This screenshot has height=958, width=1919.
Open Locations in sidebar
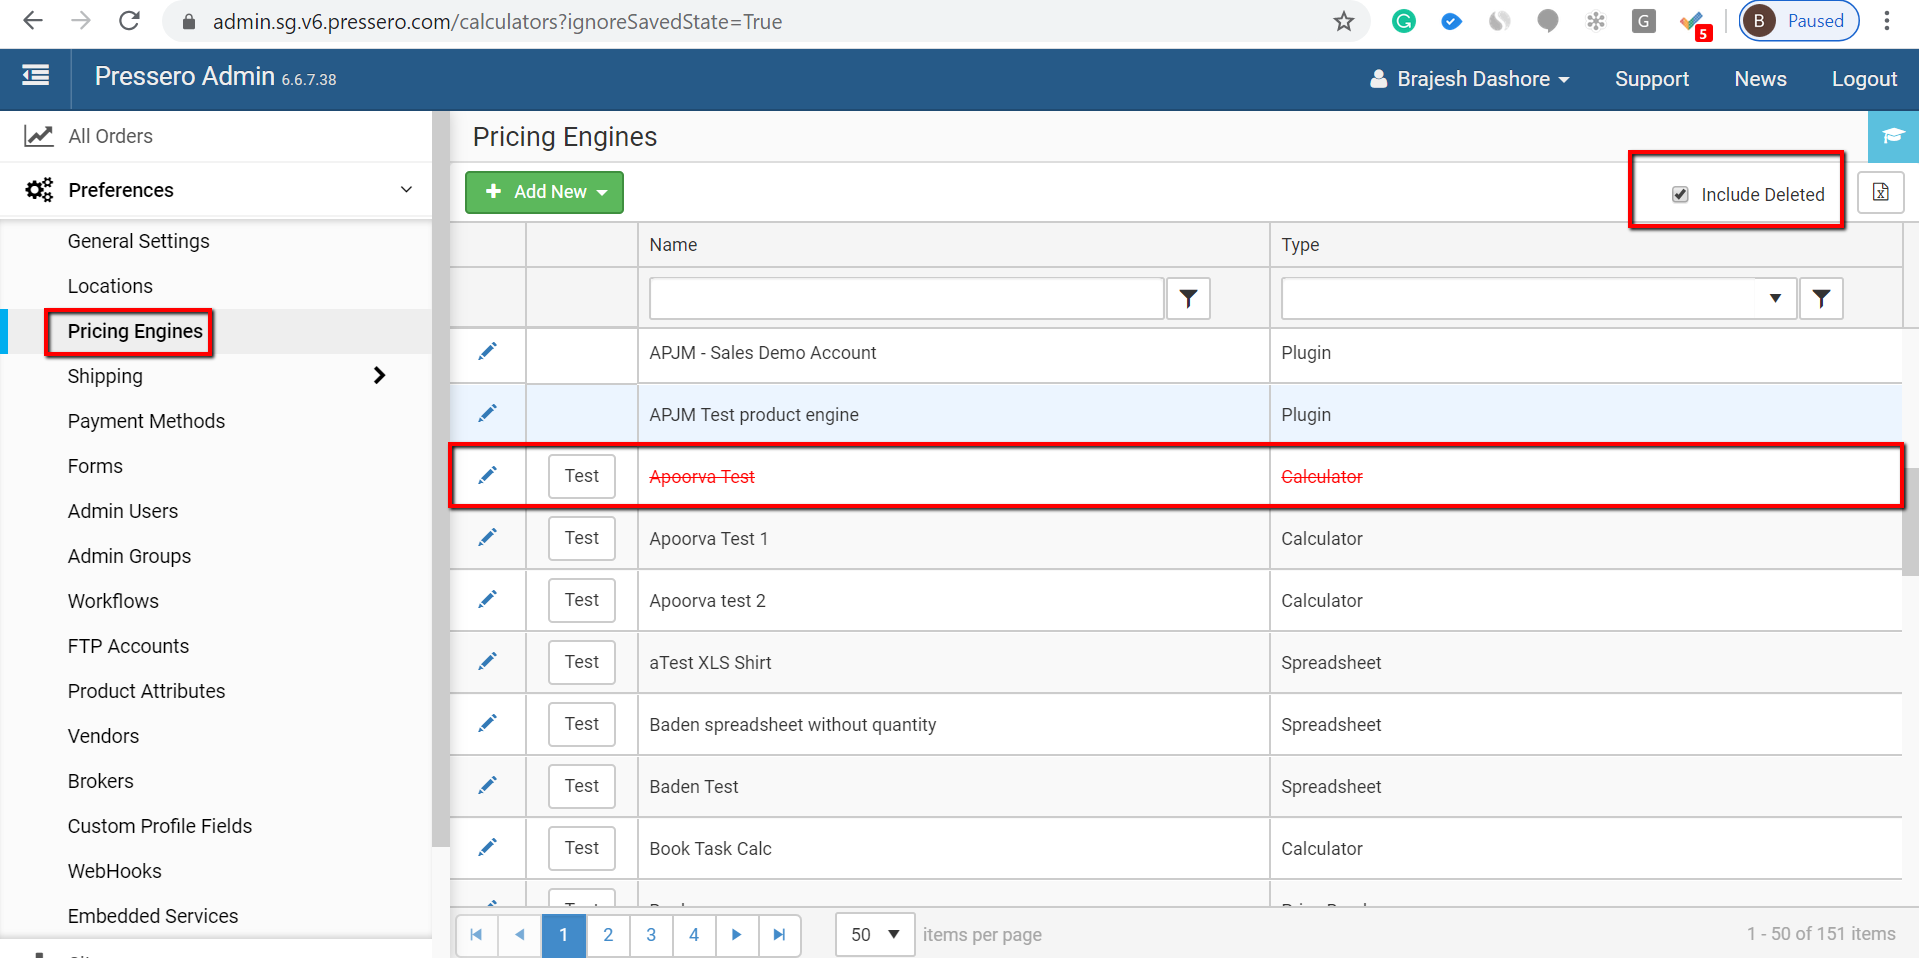click(x=110, y=286)
